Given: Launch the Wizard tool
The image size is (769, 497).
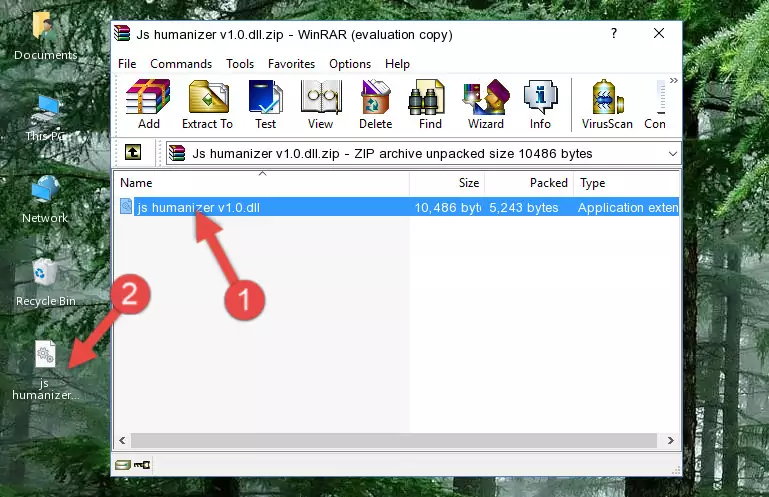Looking at the screenshot, I should (x=486, y=104).
